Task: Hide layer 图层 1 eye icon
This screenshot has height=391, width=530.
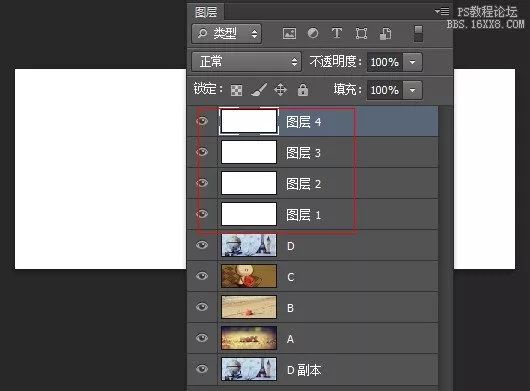Action: [202, 214]
